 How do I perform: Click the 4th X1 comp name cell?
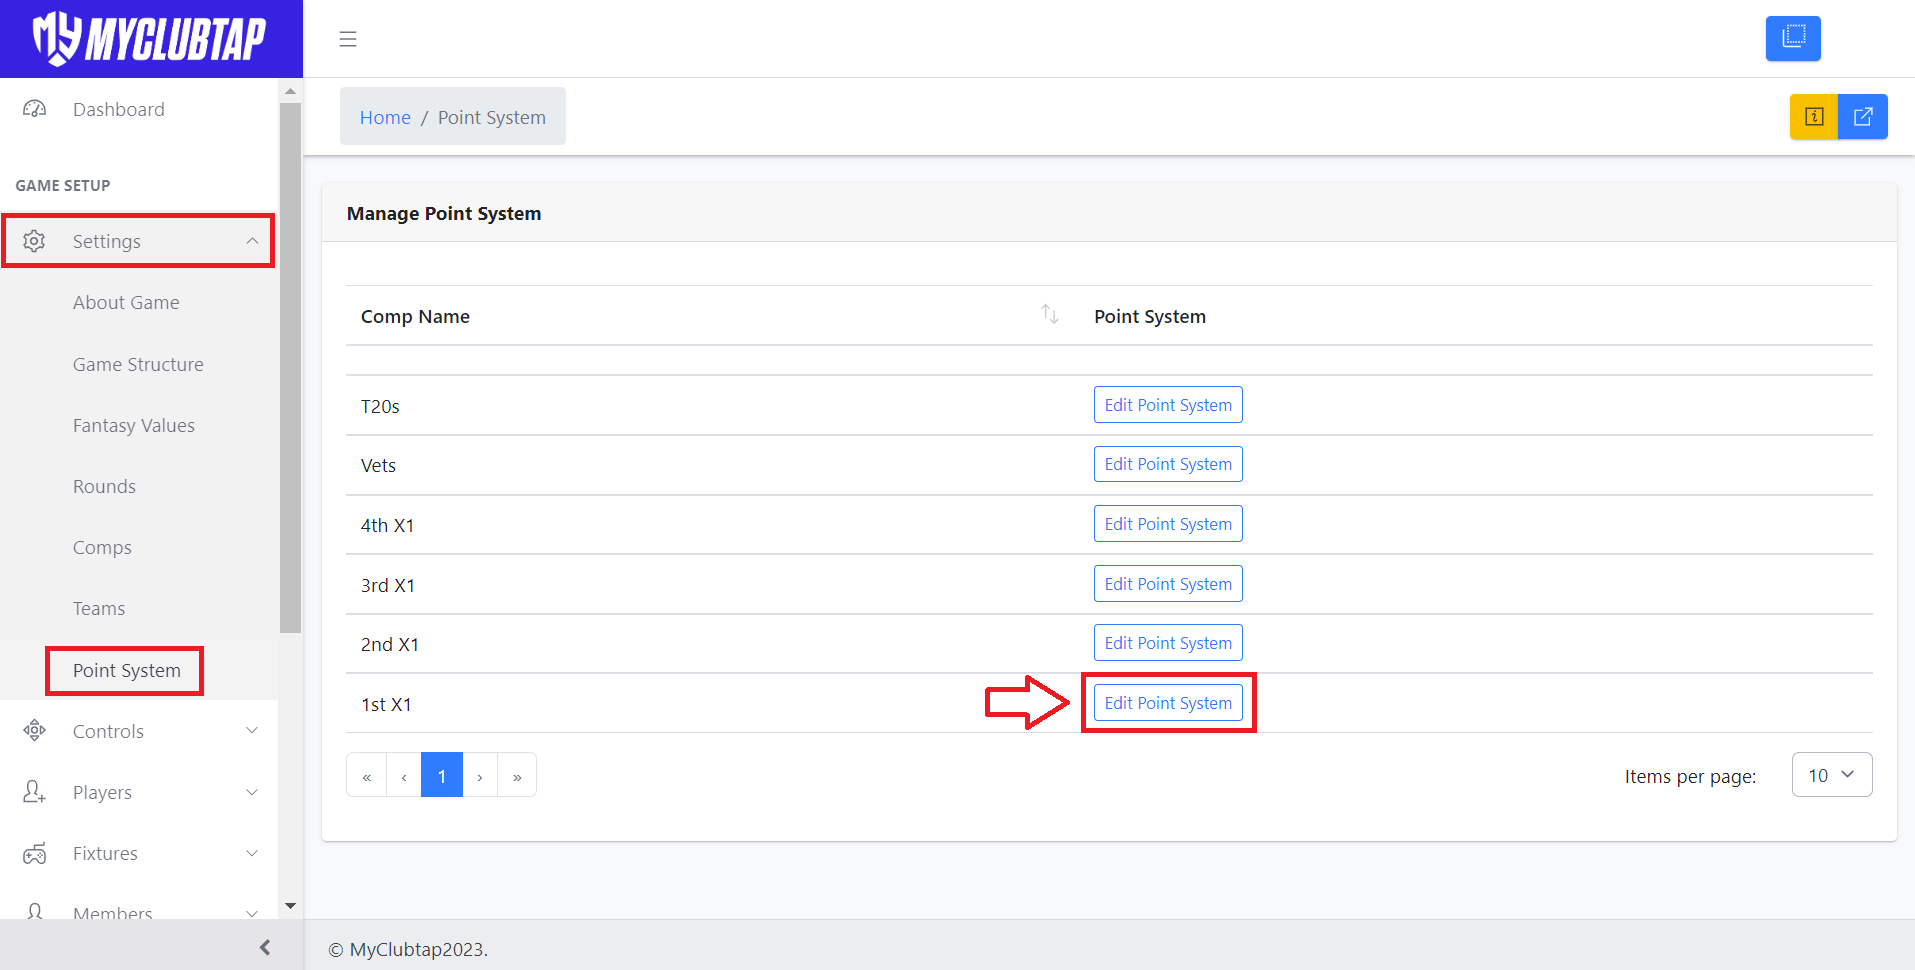pyautogui.click(x=387, y=525)
